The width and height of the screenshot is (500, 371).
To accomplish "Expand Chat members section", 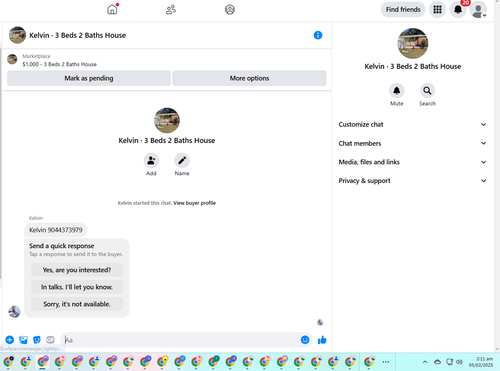I will 413,143.
